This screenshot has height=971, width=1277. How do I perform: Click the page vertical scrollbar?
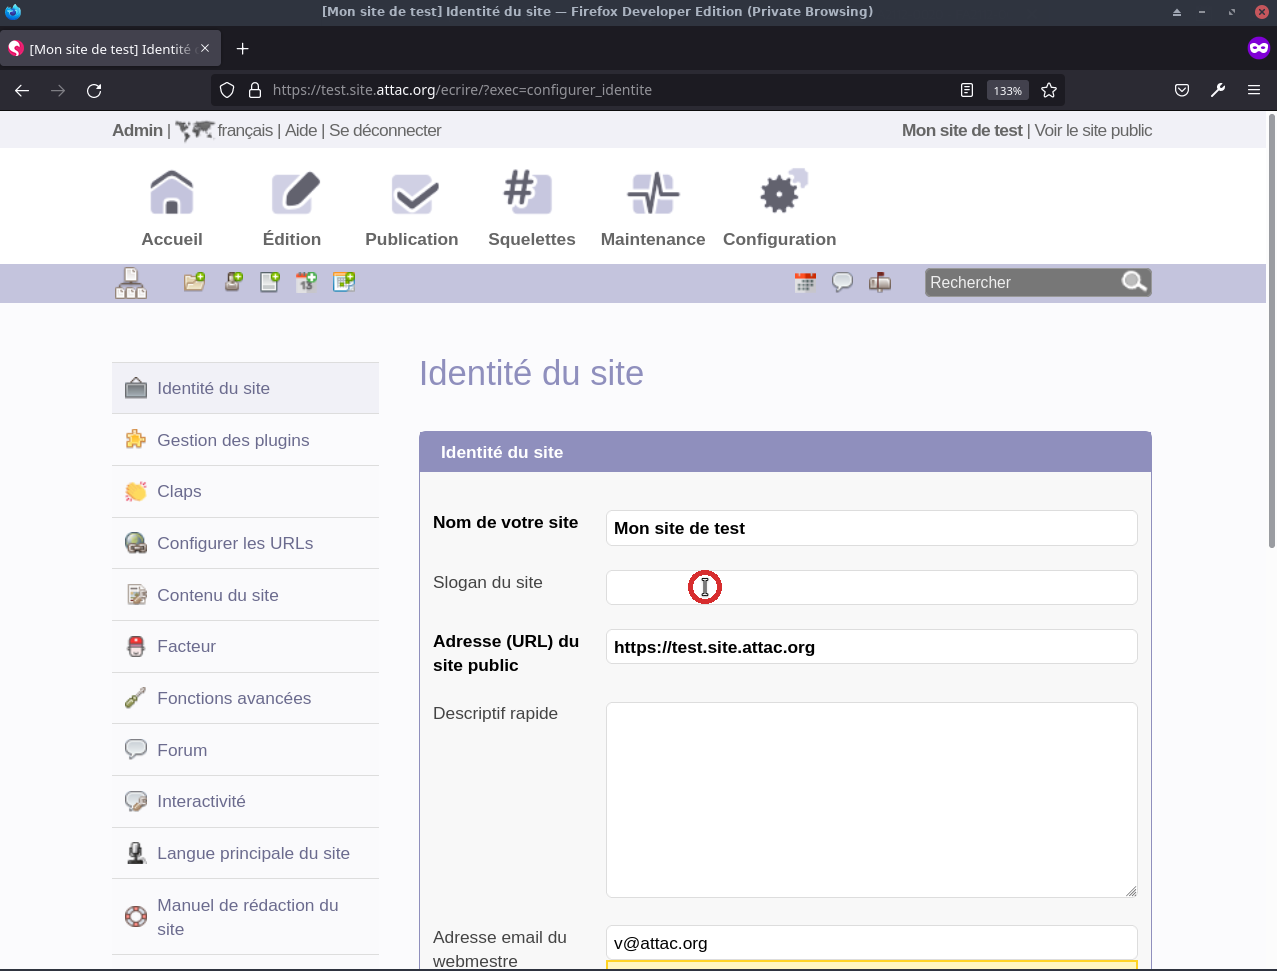click(x=1271, y=330)
